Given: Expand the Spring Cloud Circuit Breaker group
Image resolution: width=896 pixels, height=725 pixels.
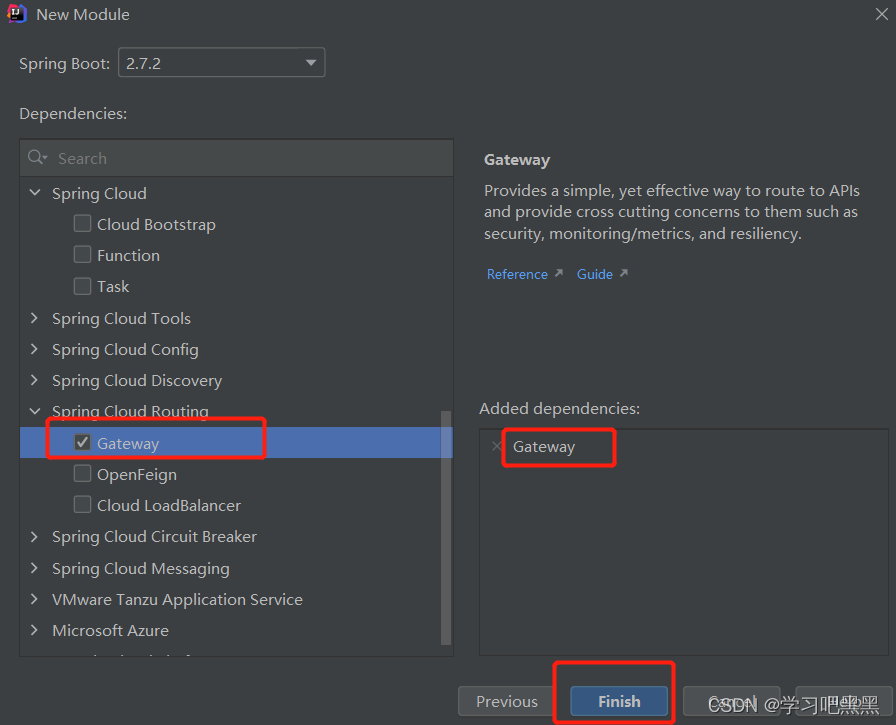Looking at the screenshot, I should click(x=34, y=537).
